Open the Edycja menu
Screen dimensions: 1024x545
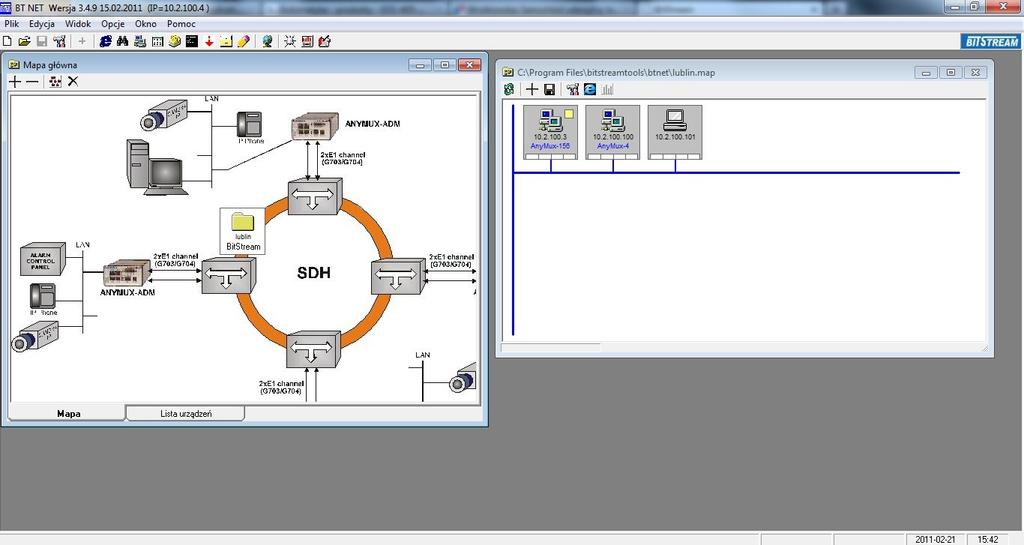(42, 23)
